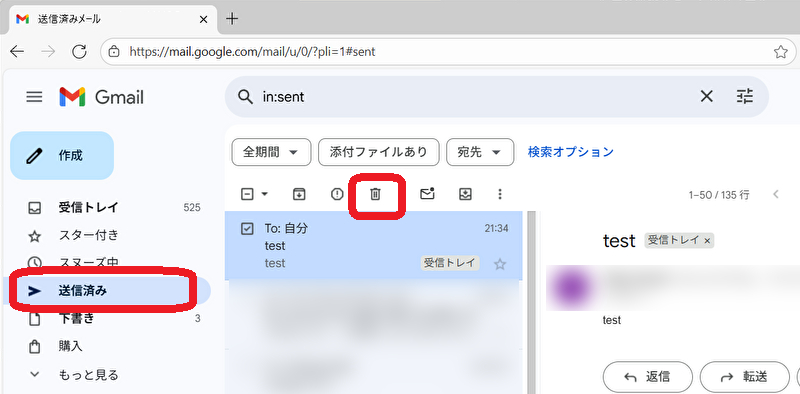The image size is (800, 394).
Task: Click the 1–50 / 135 行 count
Action: coord(719,194)
